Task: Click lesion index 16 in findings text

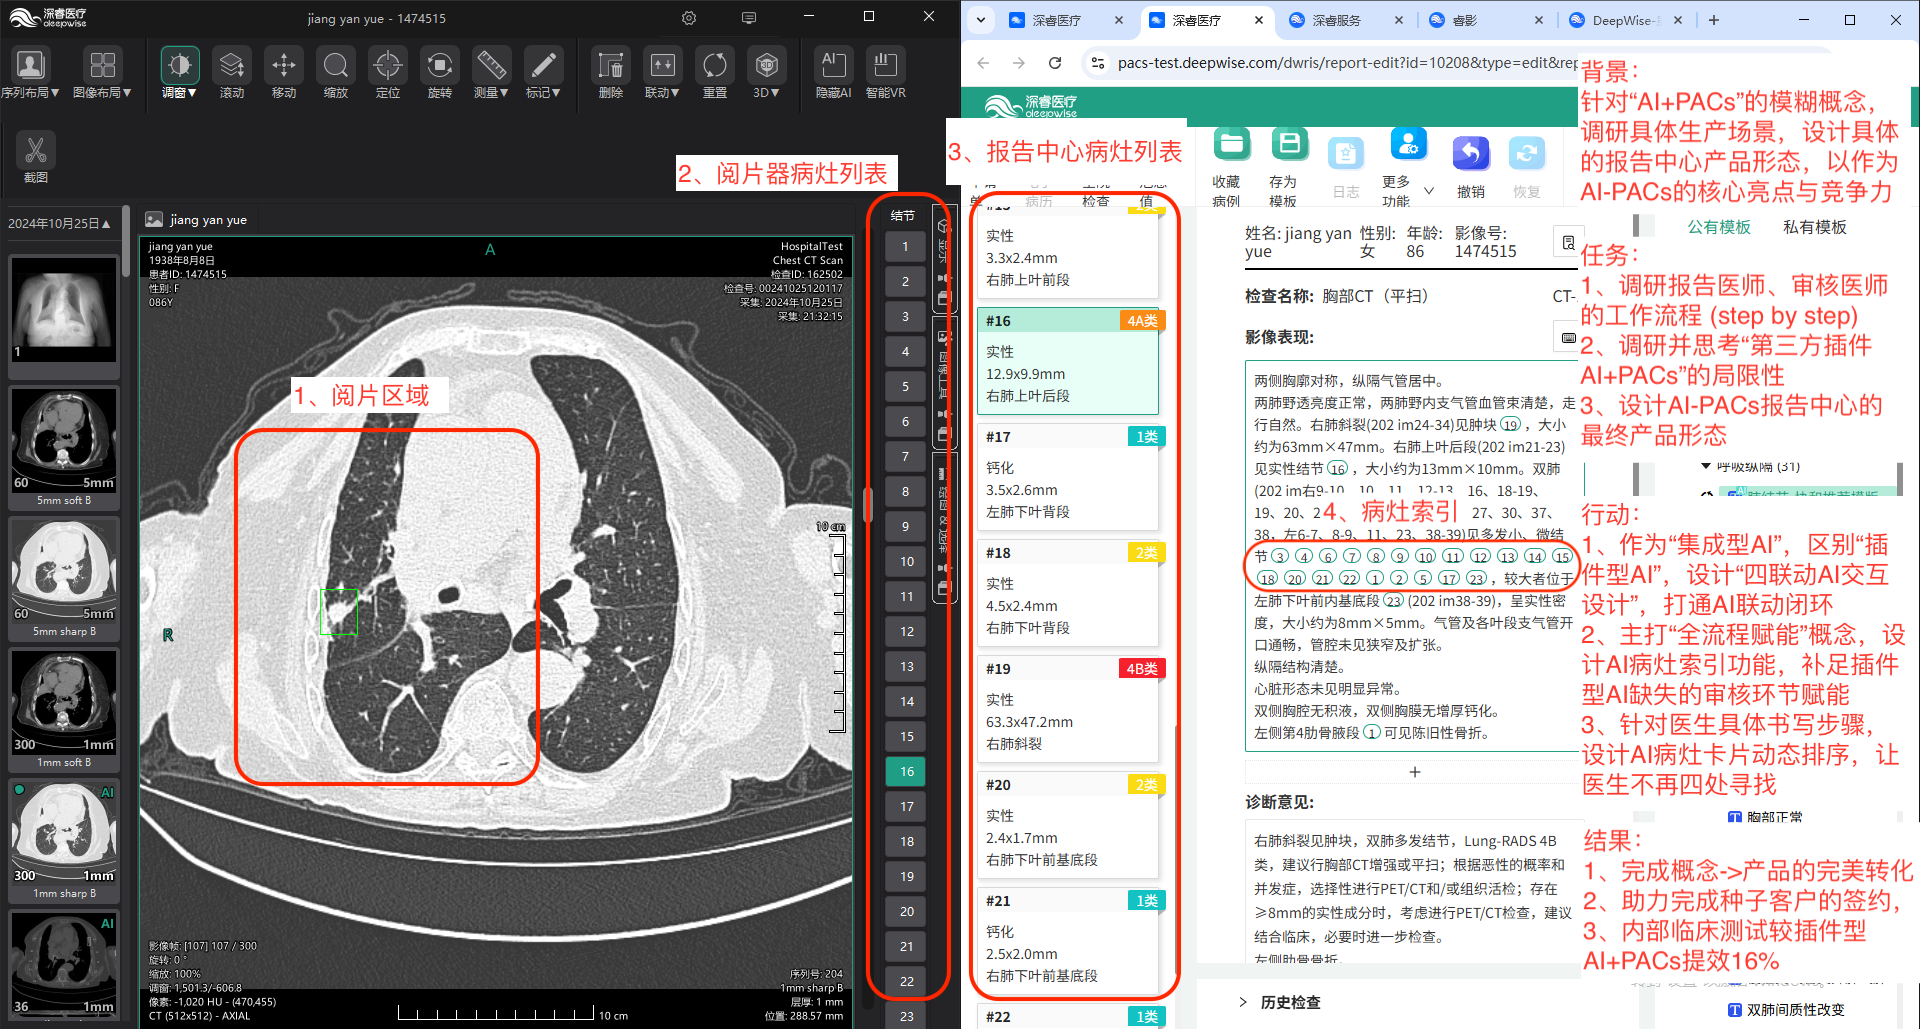Action: coord(1337,469)
